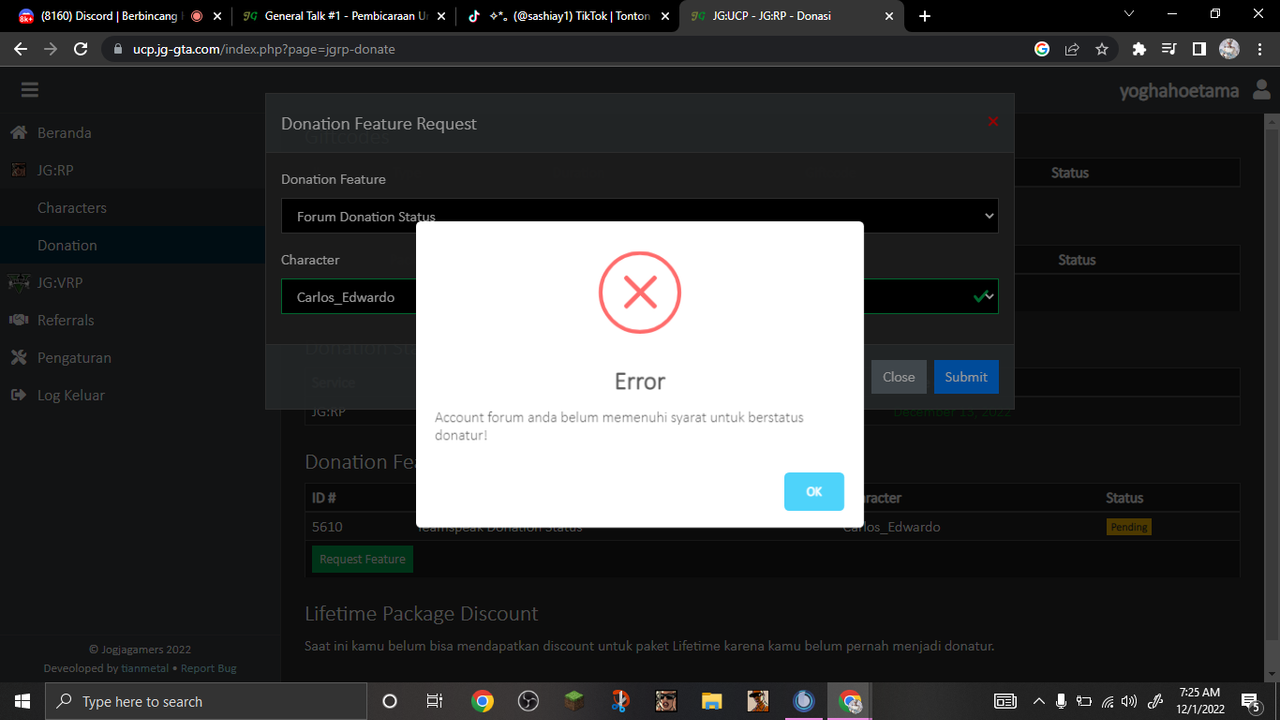Open the Chrome tab search chevron
Image resolution: width=1280 pixels, height=720 pixels.
[x=1129, y=15]
